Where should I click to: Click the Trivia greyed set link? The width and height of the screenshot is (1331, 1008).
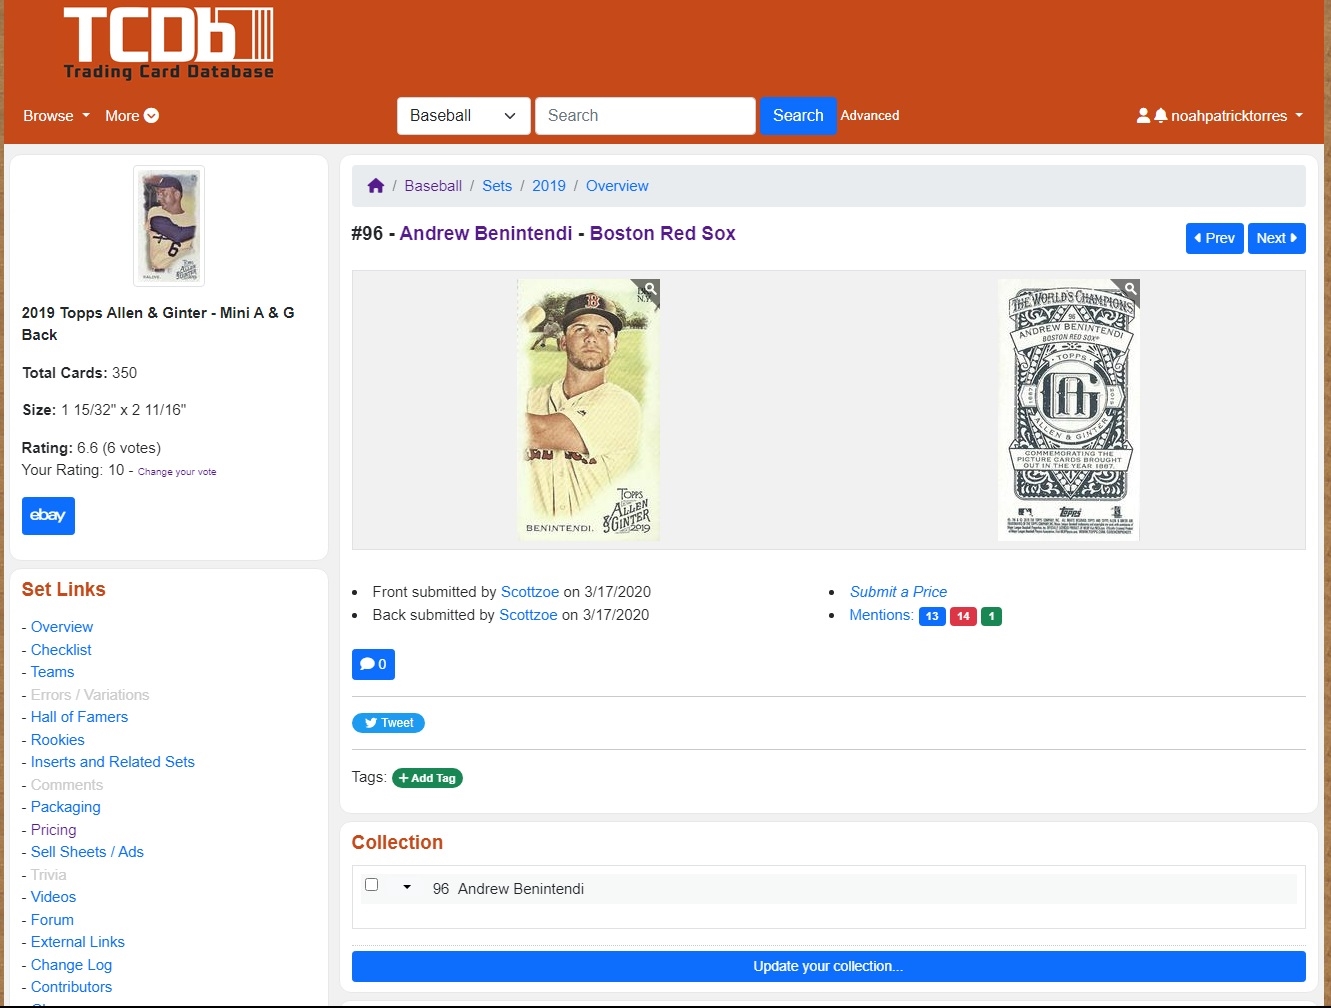coord(48,875)
